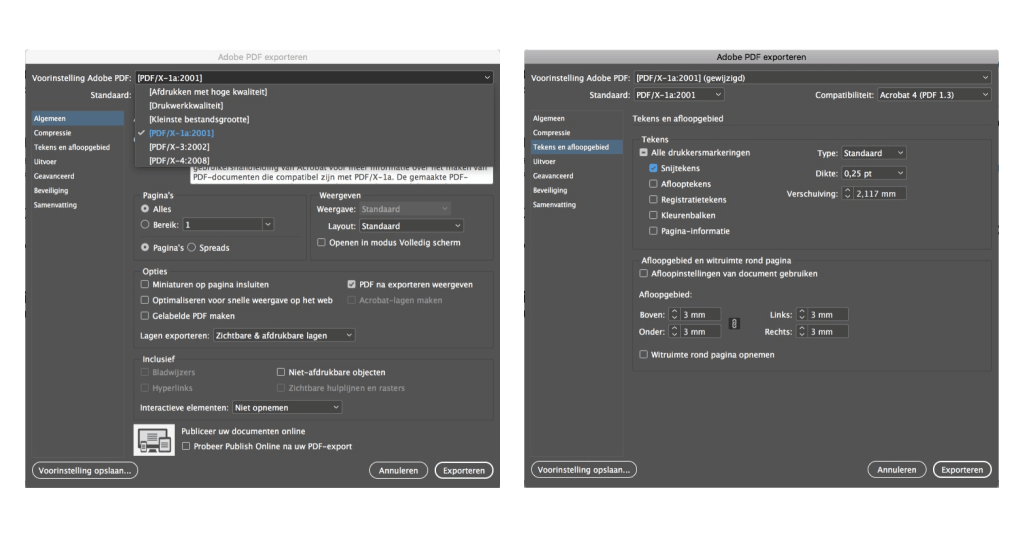
Task: Toggle Alle drukkersmarkeringen checkbox
Action: tap(643, 153)
